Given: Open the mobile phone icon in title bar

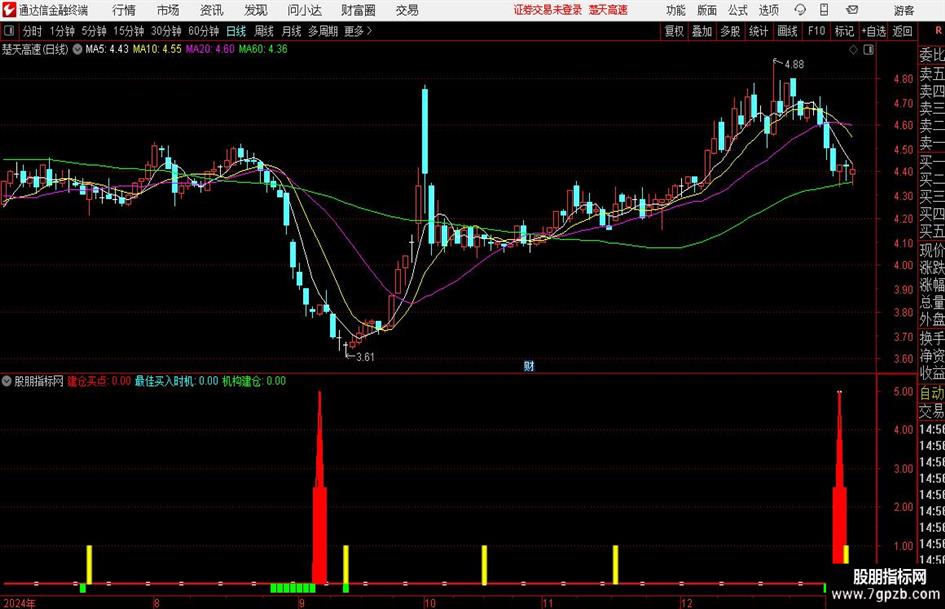Looking at the screenshot, I should pos(824,10).
